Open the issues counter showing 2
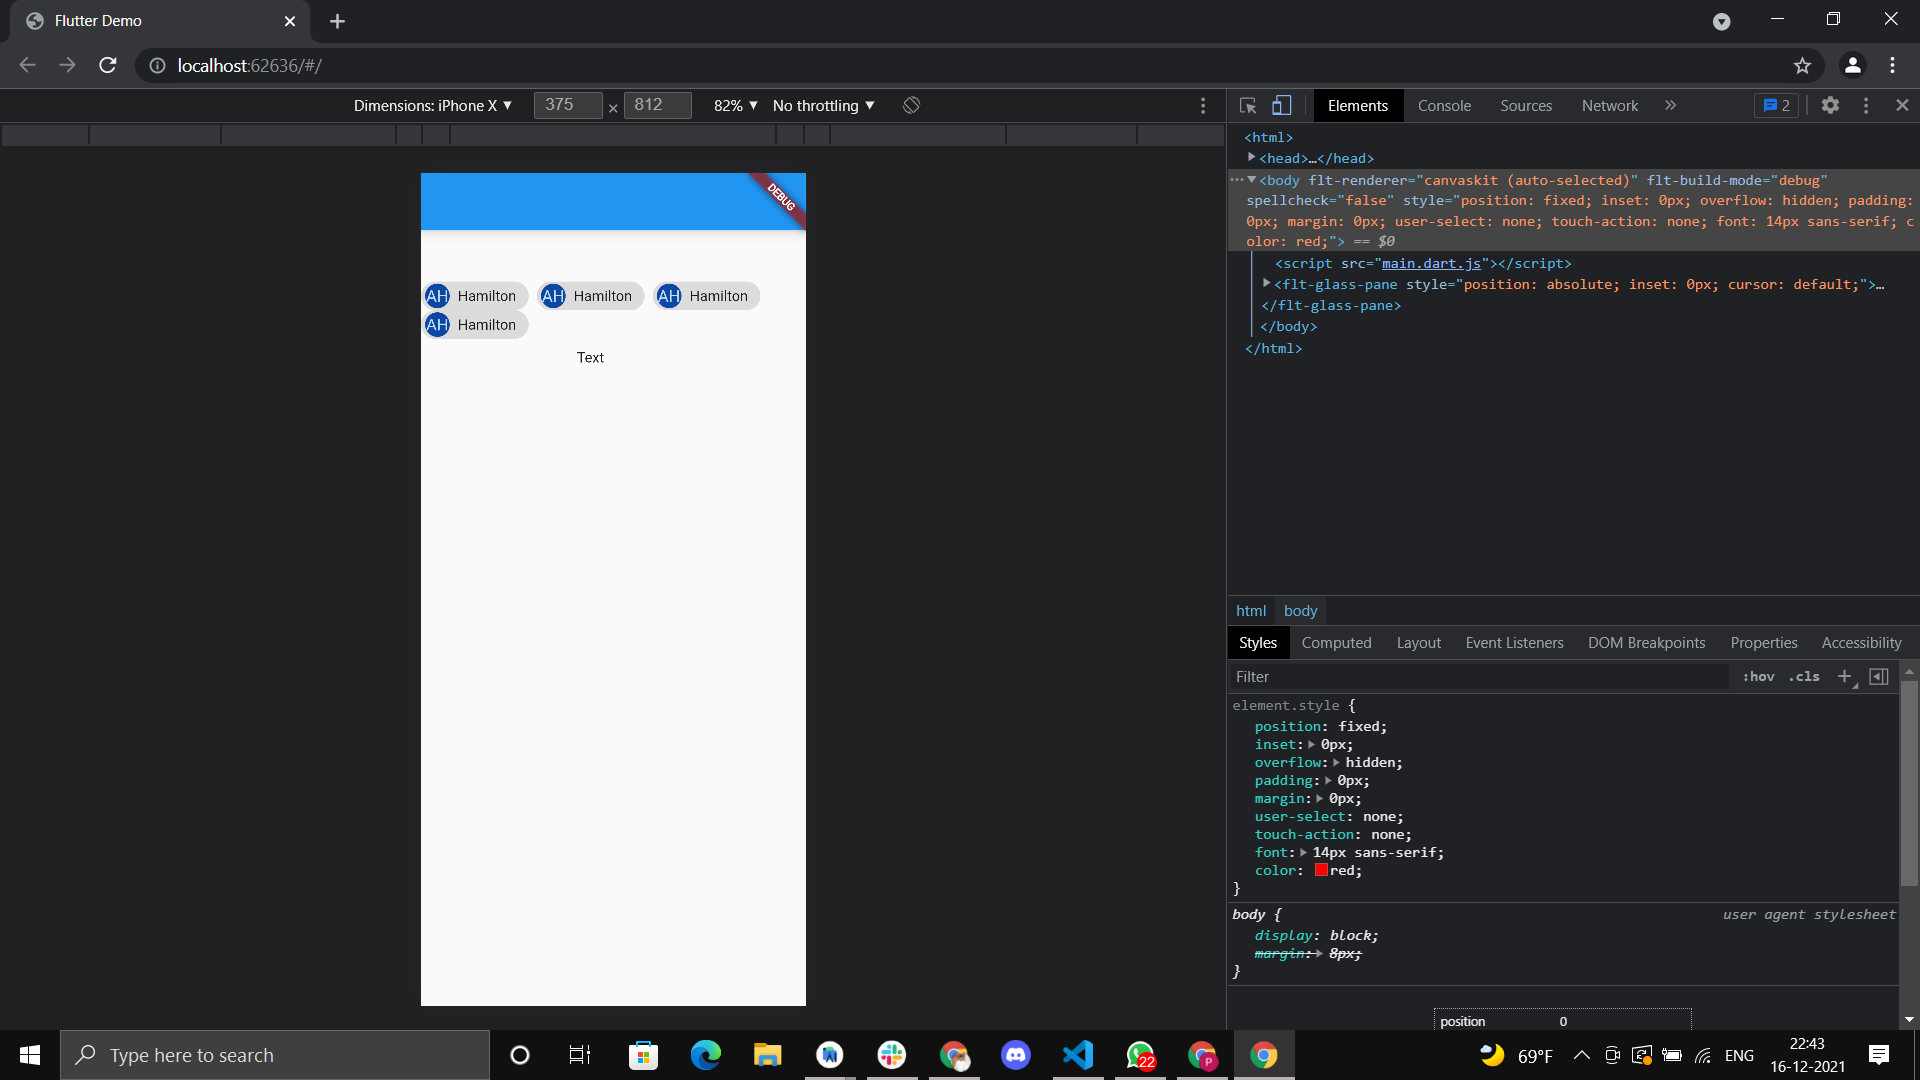Viewport: 1920px width, 1080px height. coord(1777,105)
